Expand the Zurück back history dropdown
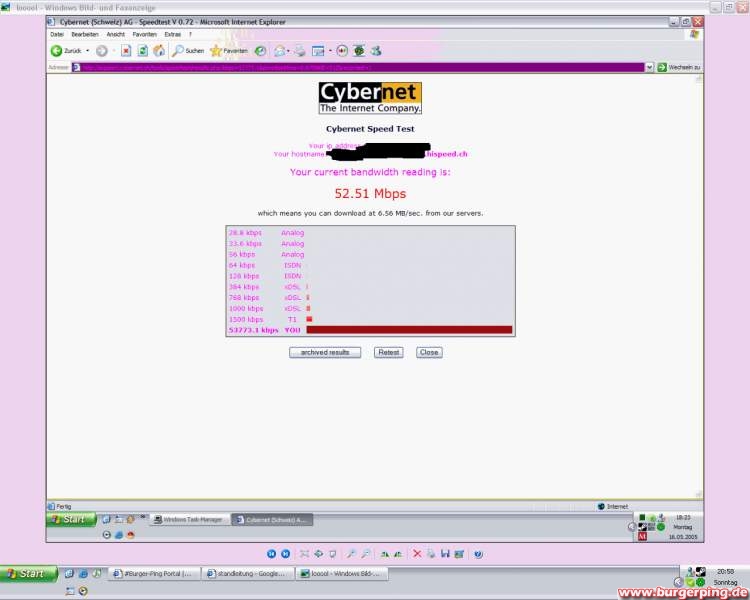Screen dimensions: 750x600 pos(87,50)
